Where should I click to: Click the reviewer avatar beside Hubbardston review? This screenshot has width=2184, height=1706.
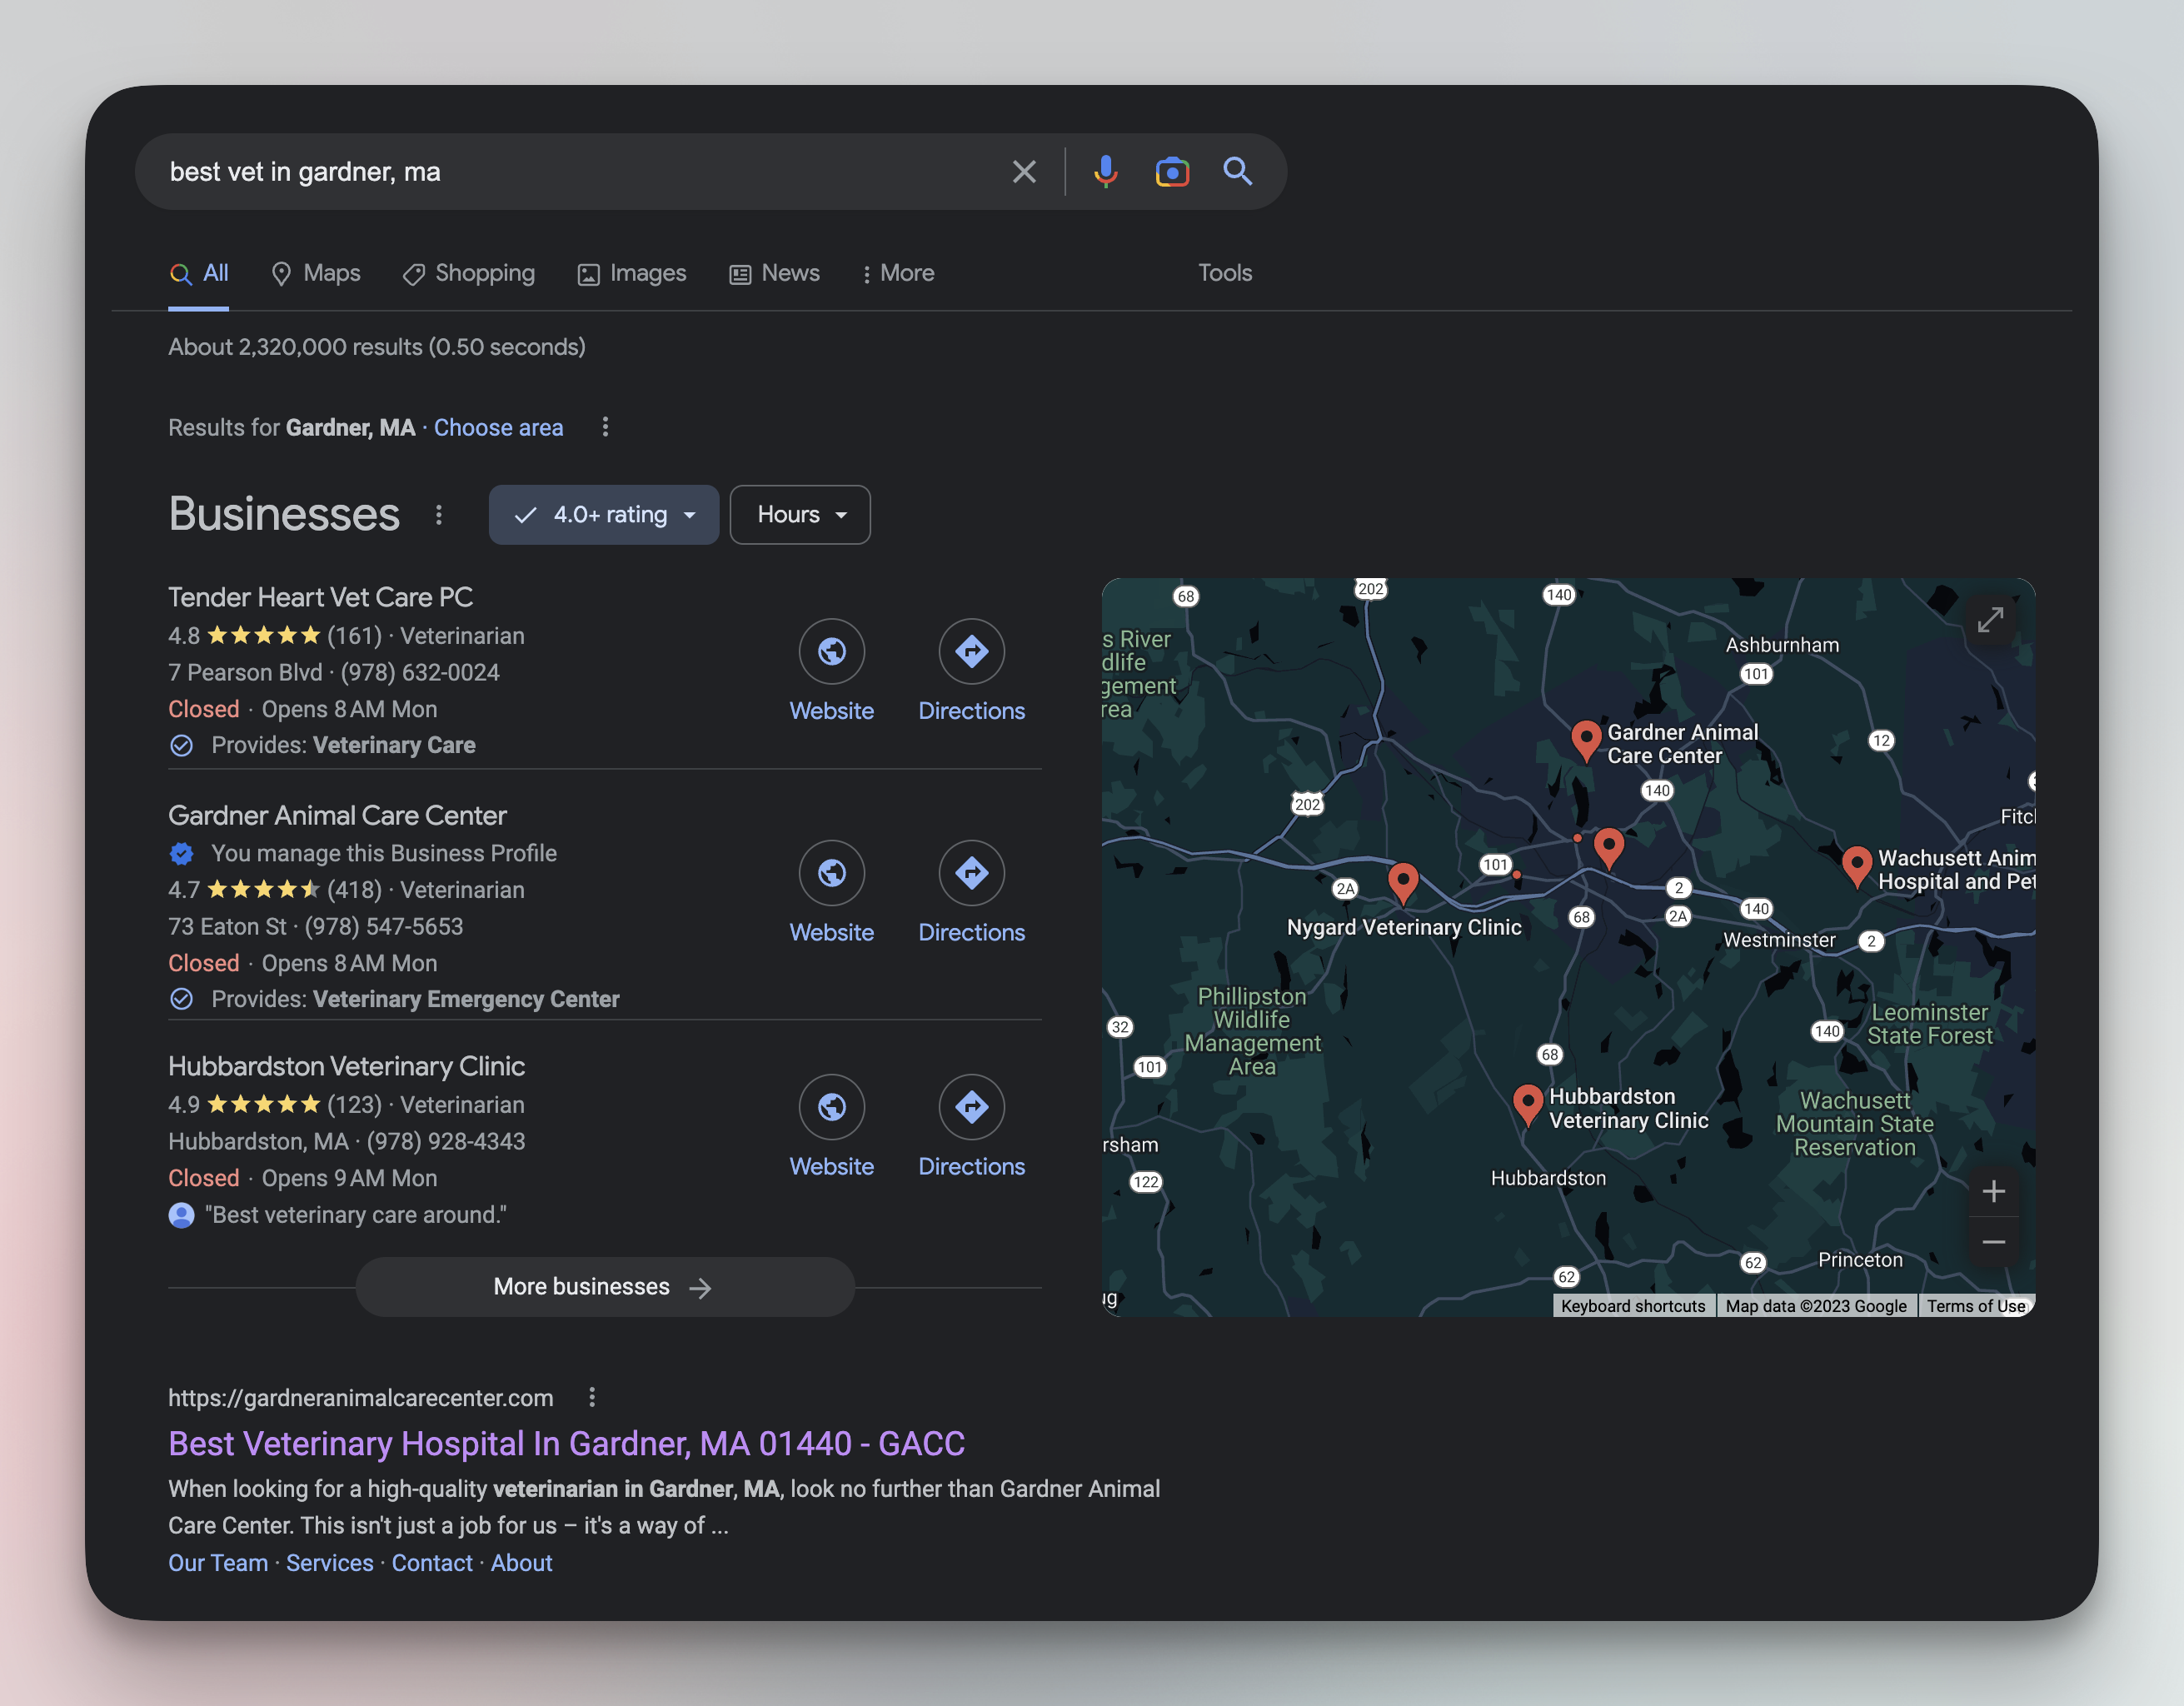(x=181, y=1215)
